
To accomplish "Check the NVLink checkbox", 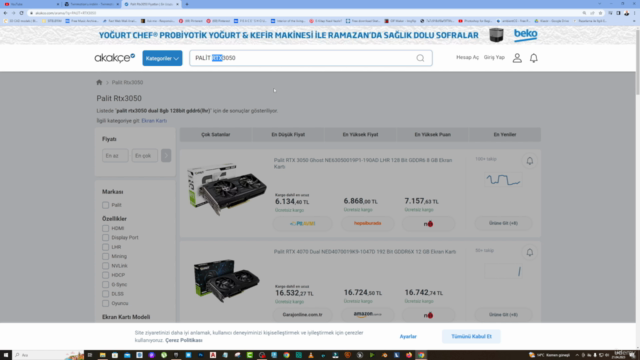I will click(105, 266).
